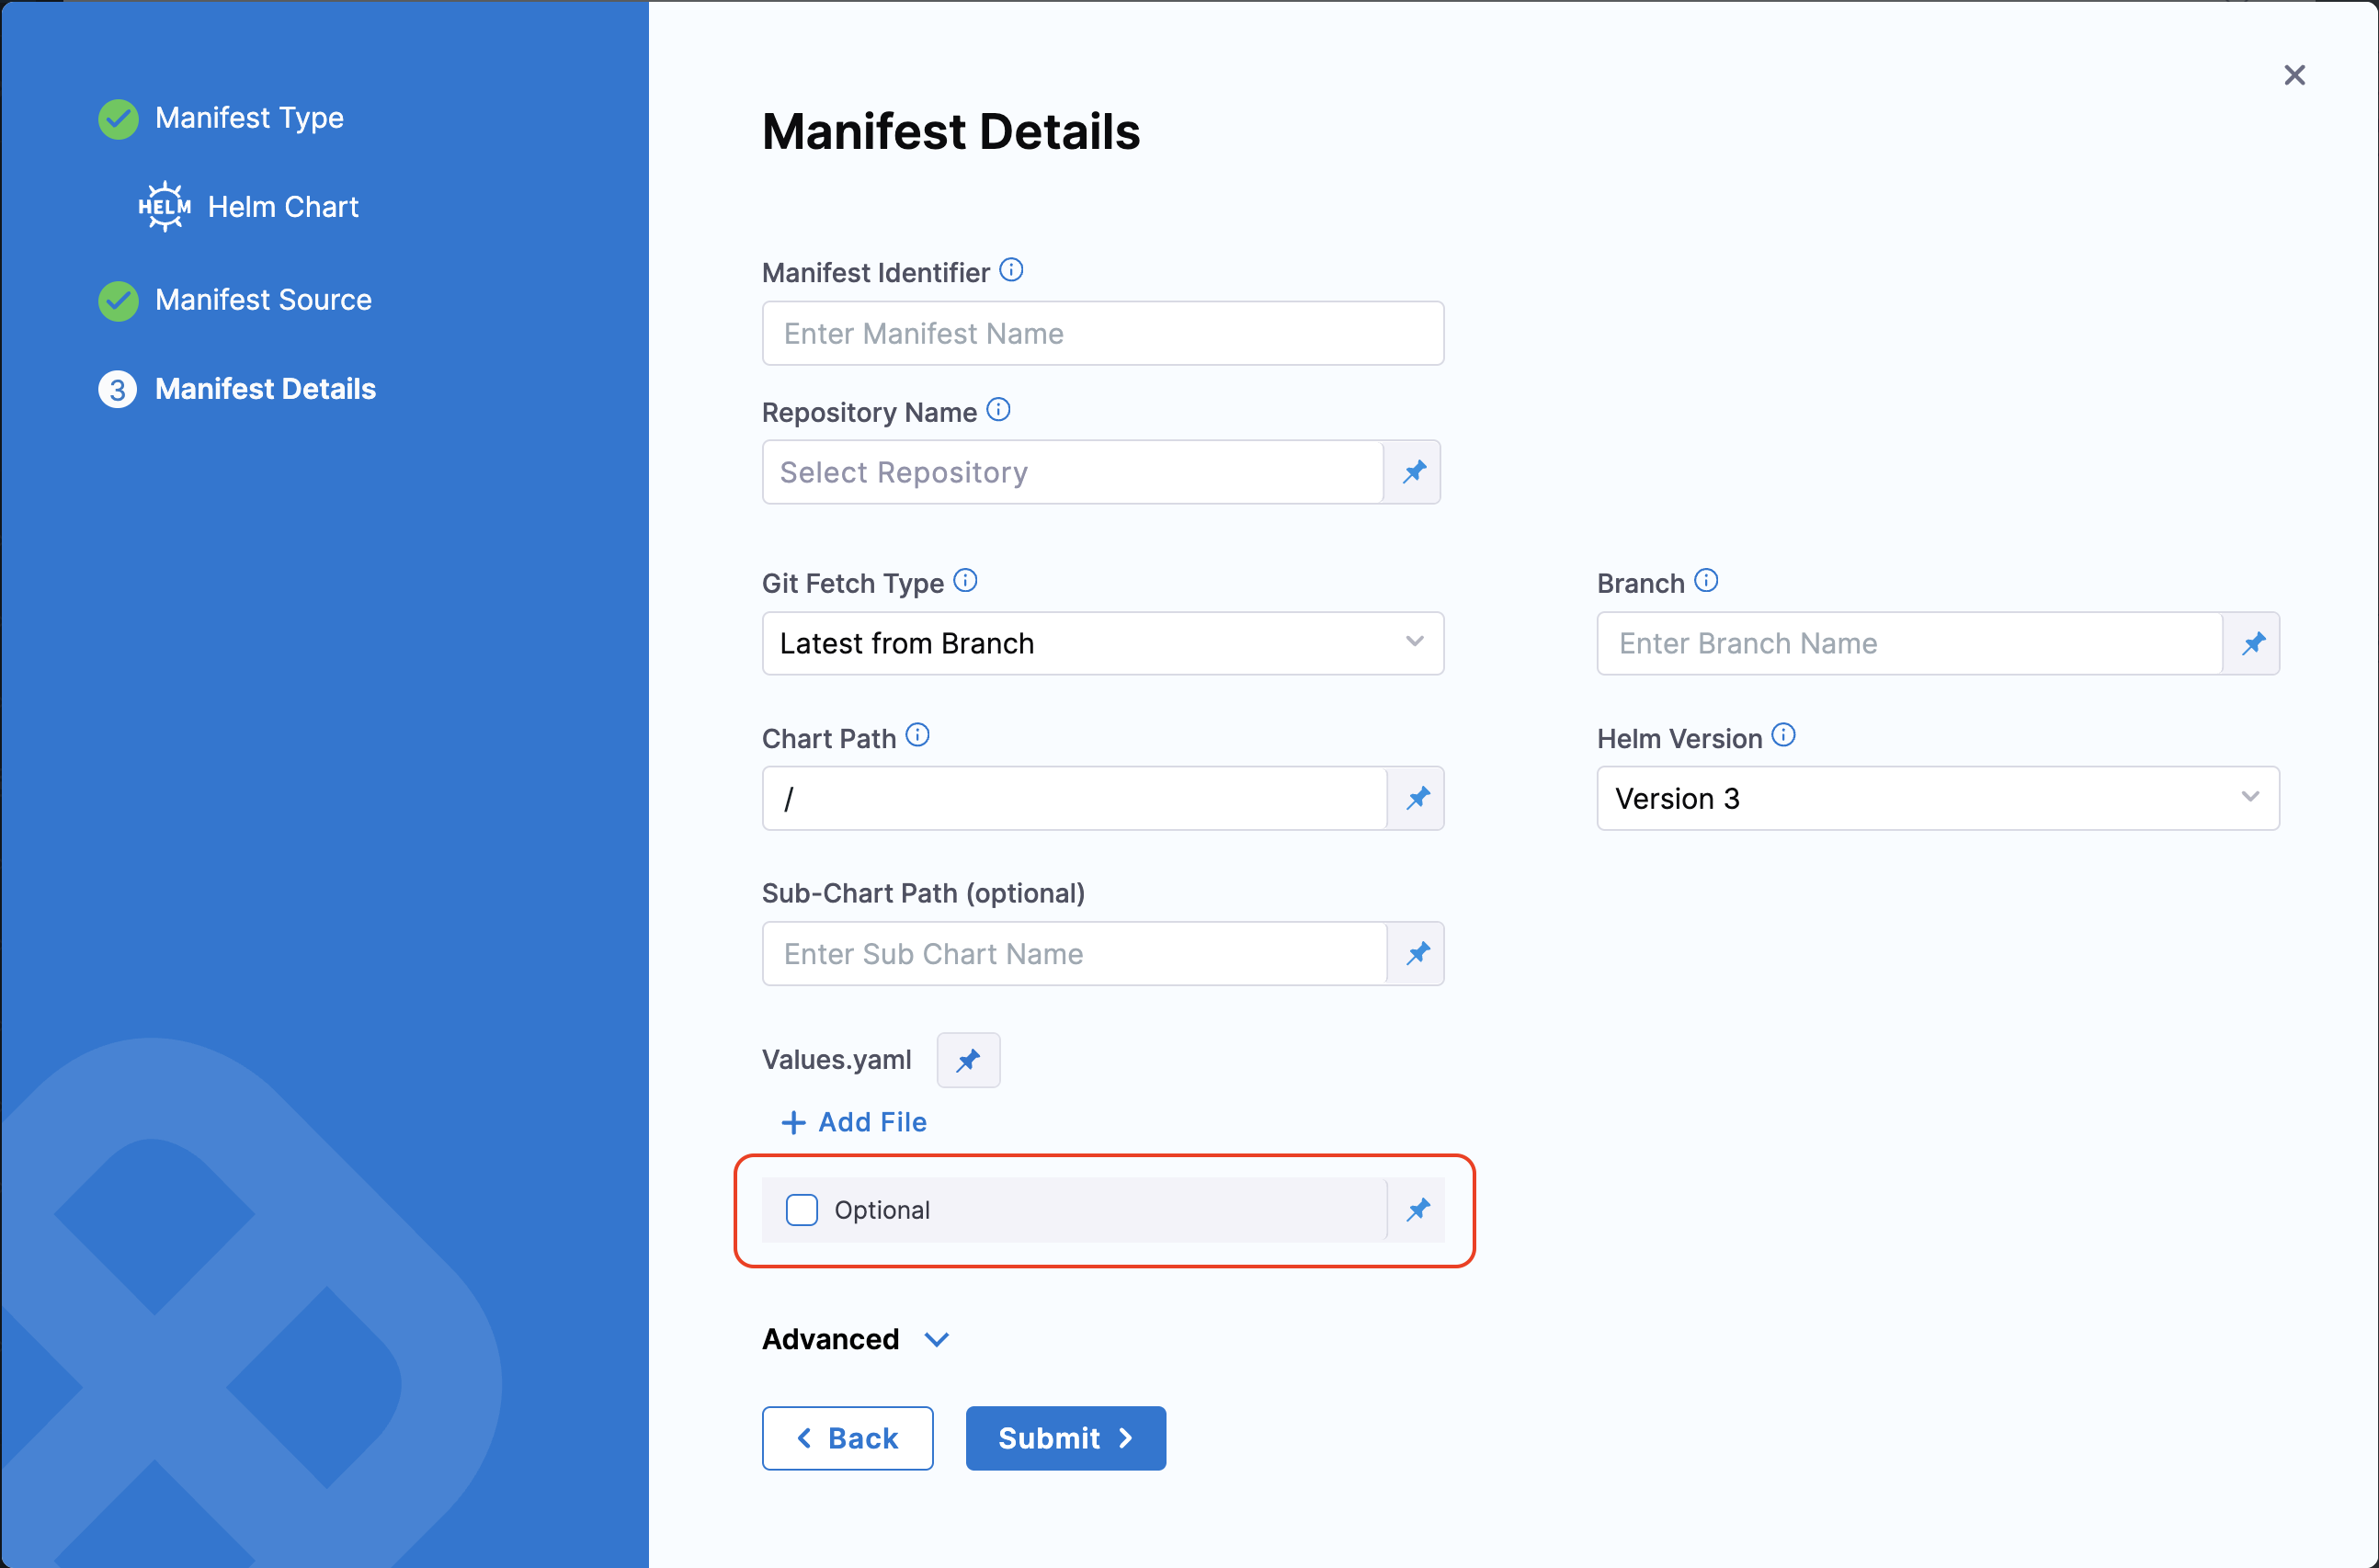Expand the Advanced section
This screenshot has height=1568, width=2379.
click(855, 1339)
